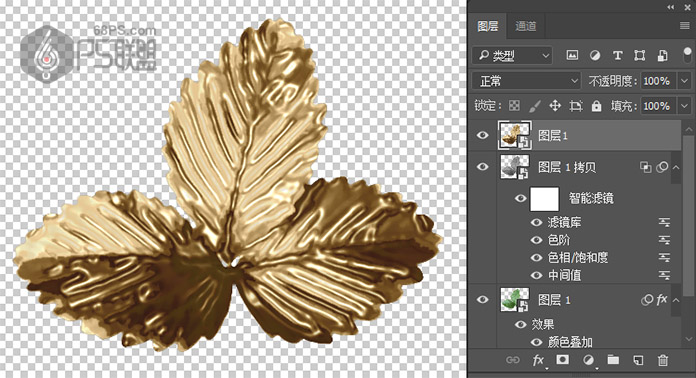Create a new layer

(638, 360)
